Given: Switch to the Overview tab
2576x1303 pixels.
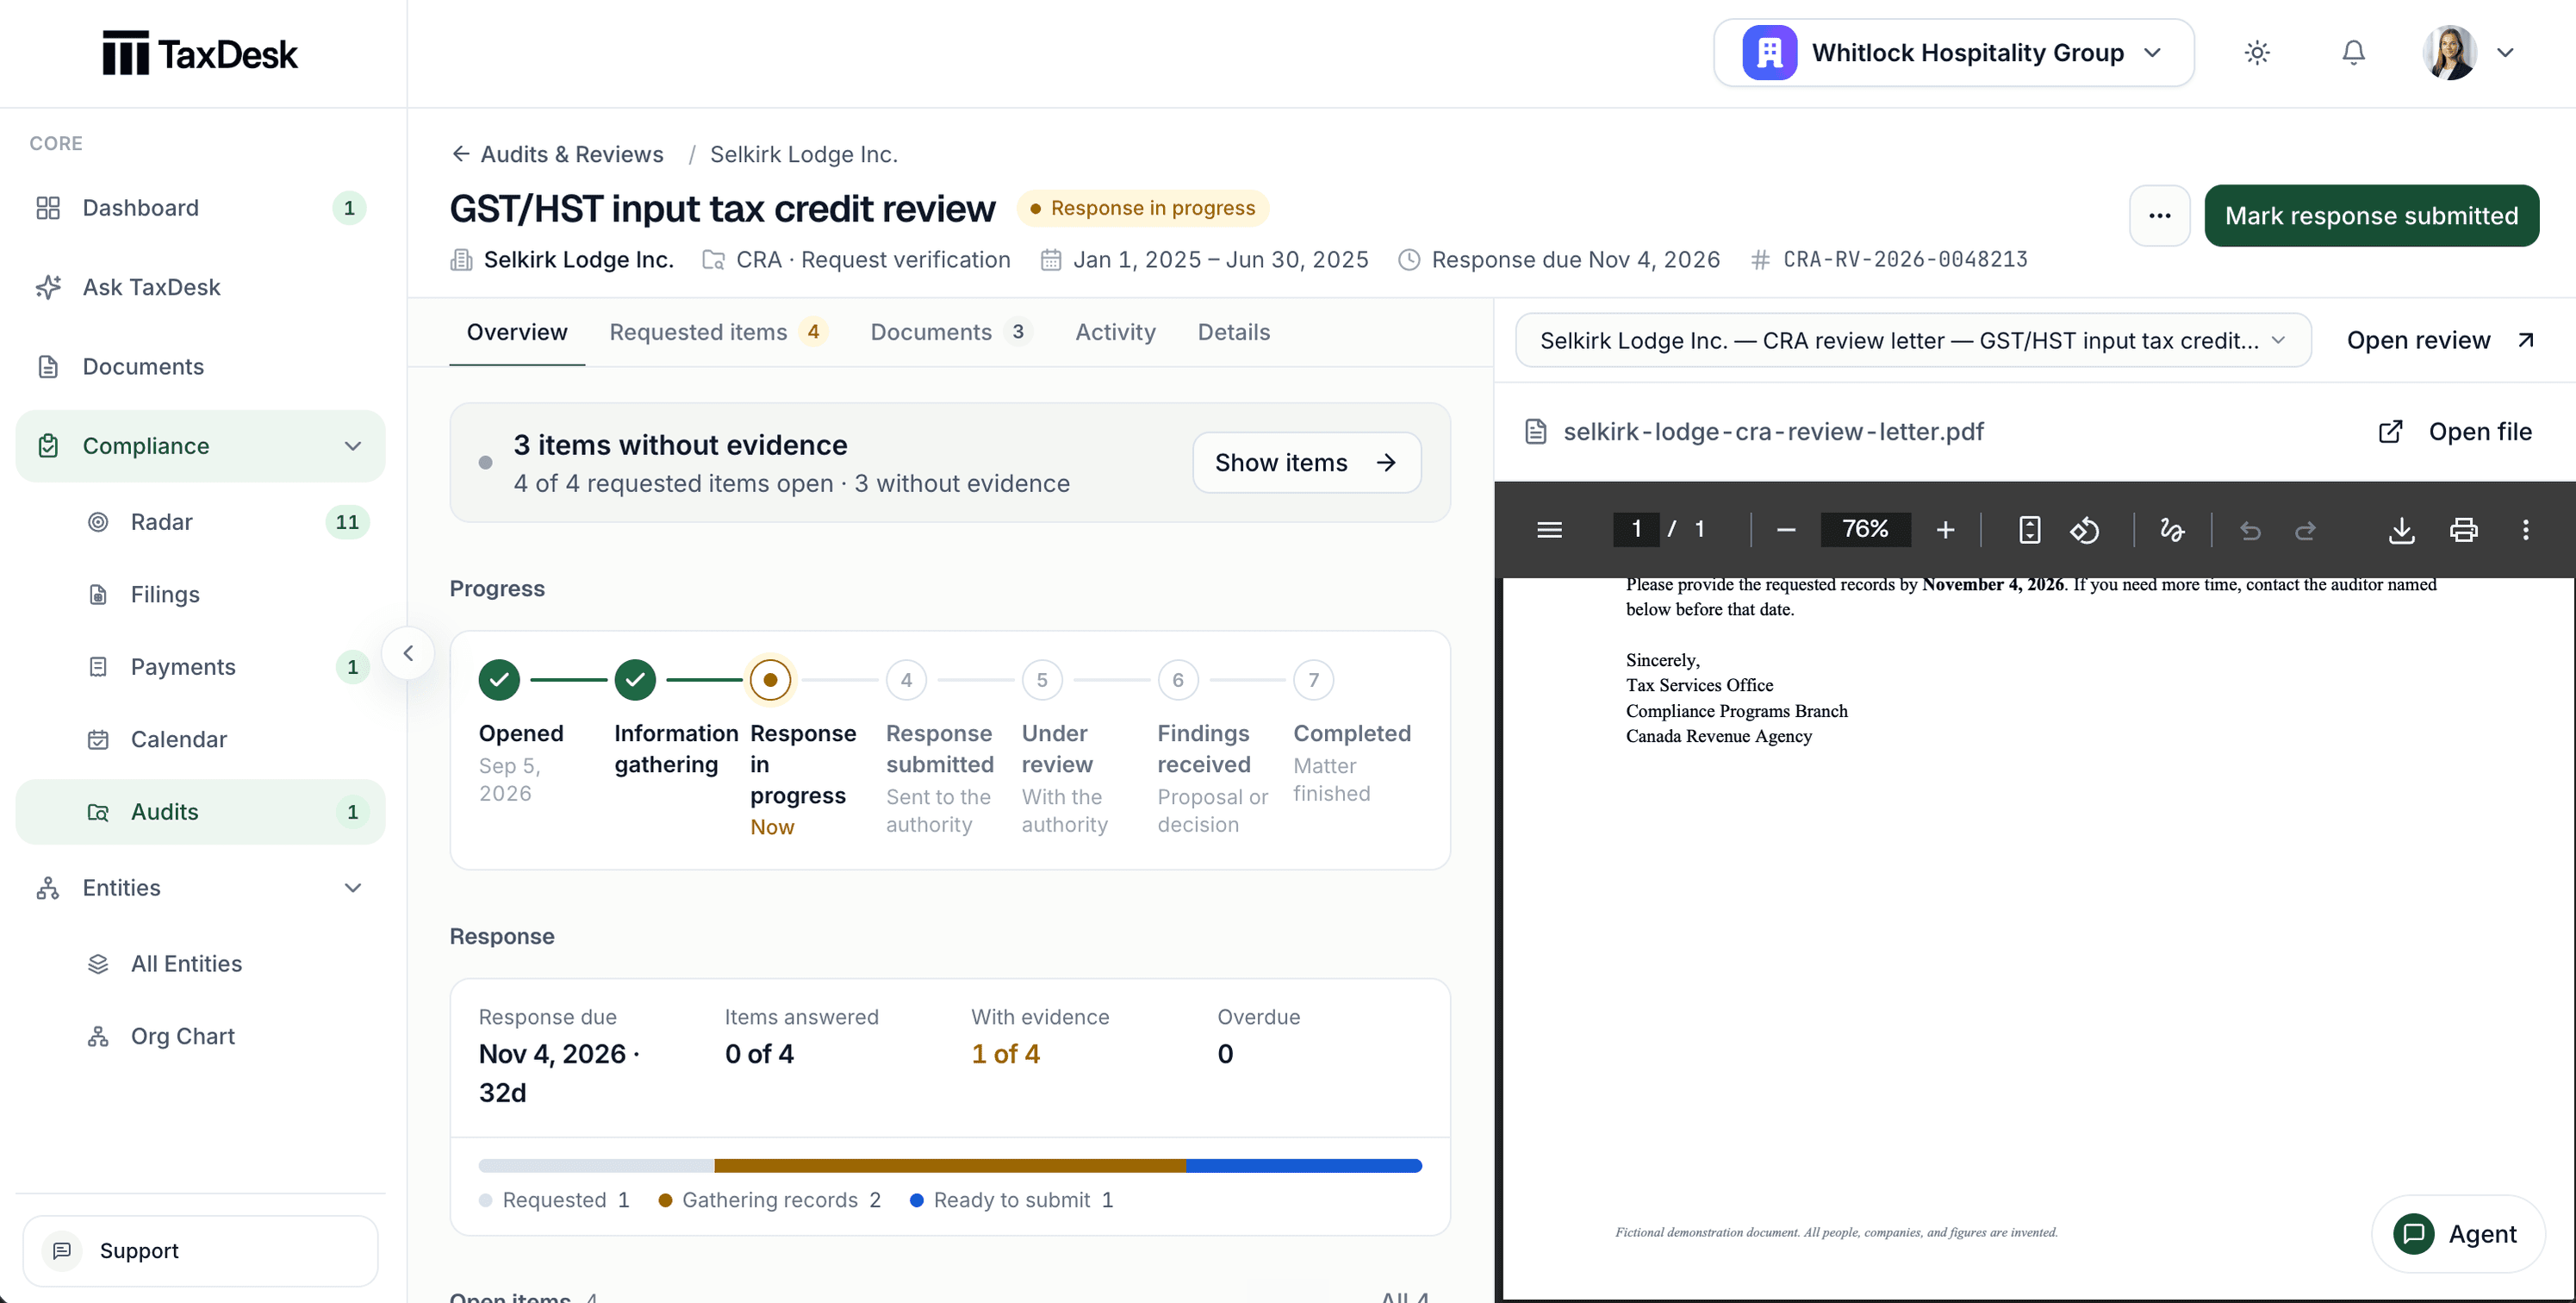Looking at the screenshot, I should [517, 332].
